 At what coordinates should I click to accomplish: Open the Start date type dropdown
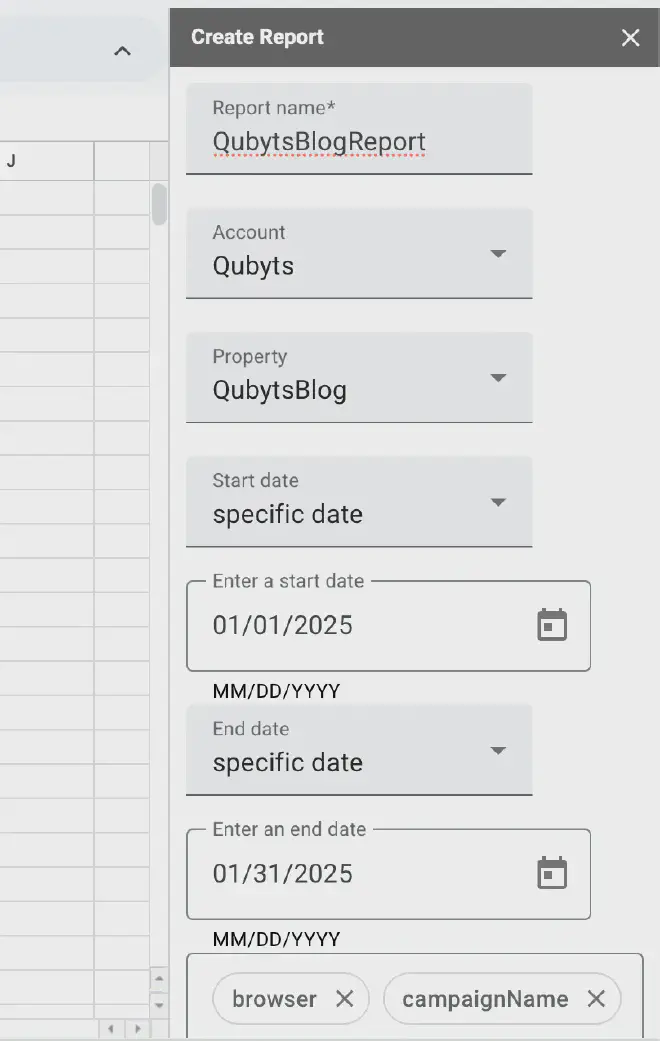click(x=359, y=502)
